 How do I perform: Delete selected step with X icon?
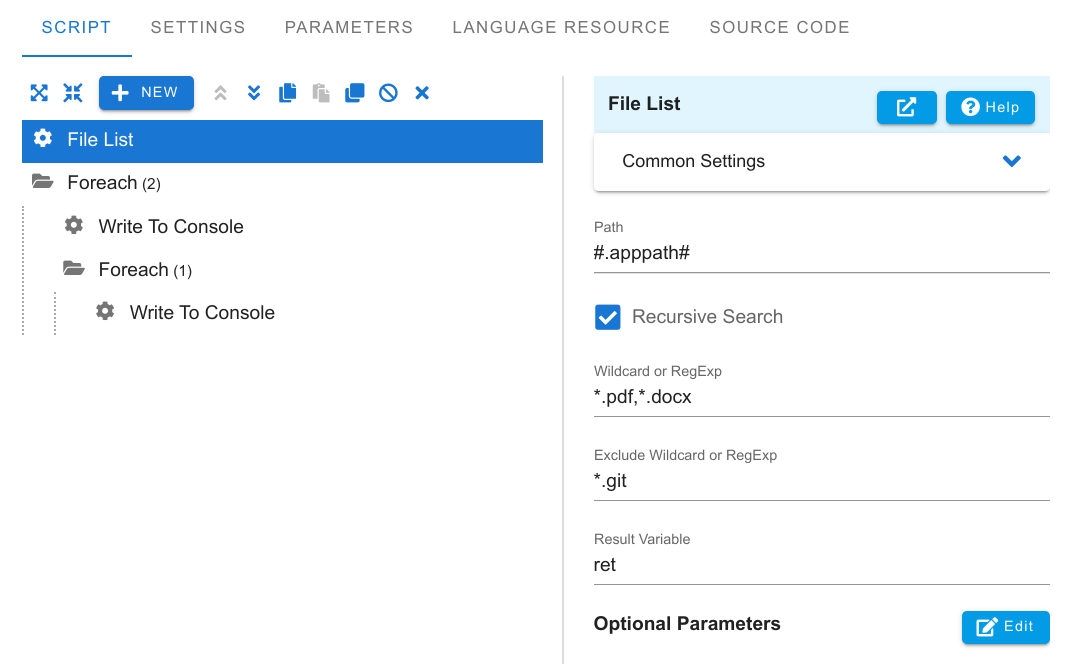click(x=422, y=92)
